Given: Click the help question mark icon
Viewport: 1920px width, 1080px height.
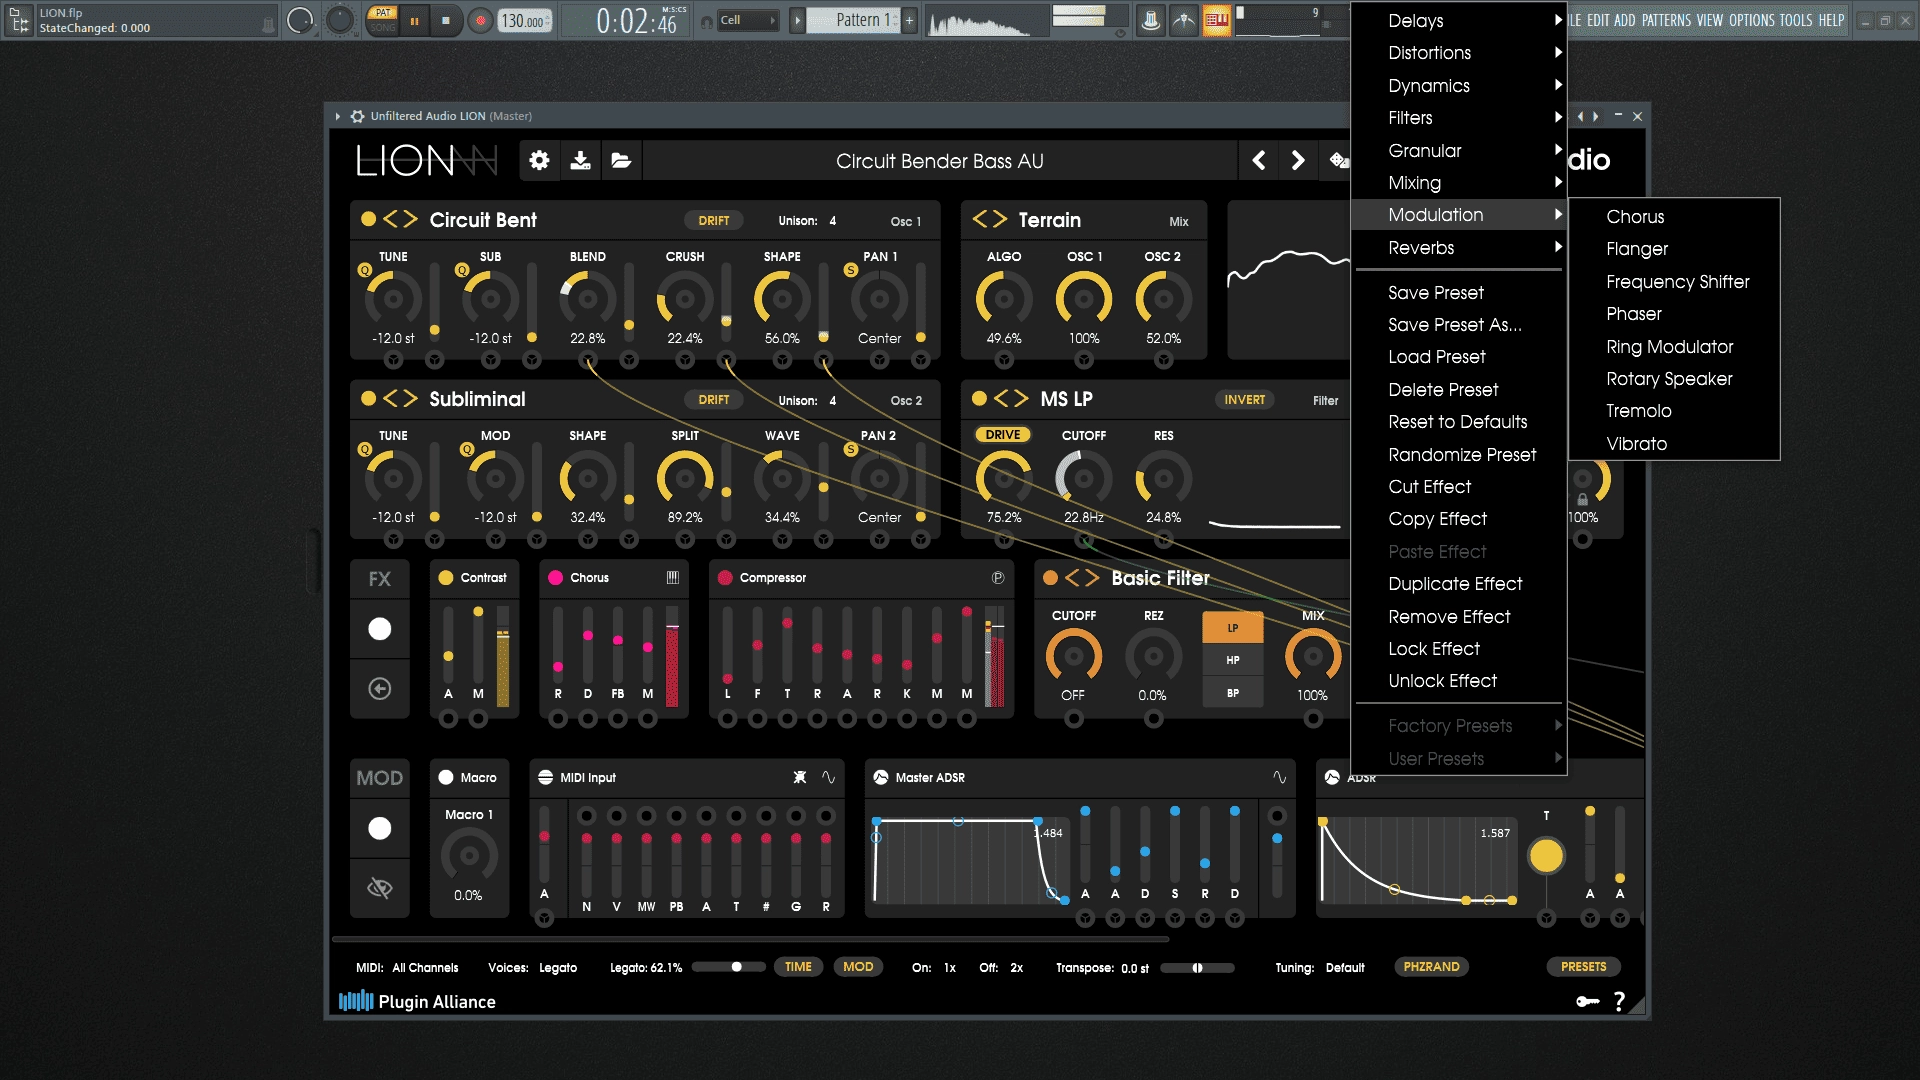Looking at the screenshot, I should pyautogui.click(x=1619, y=1001).
